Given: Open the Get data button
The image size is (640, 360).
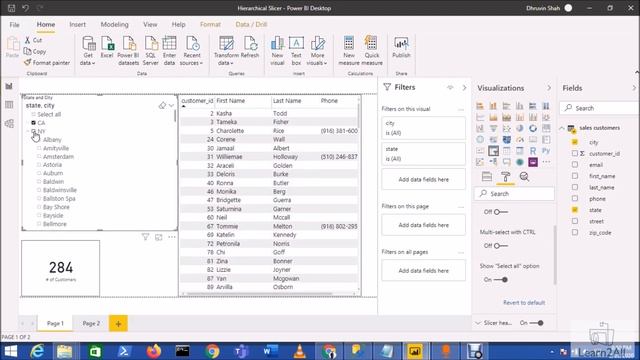Looking at the screenshot, I should point(88,51).
